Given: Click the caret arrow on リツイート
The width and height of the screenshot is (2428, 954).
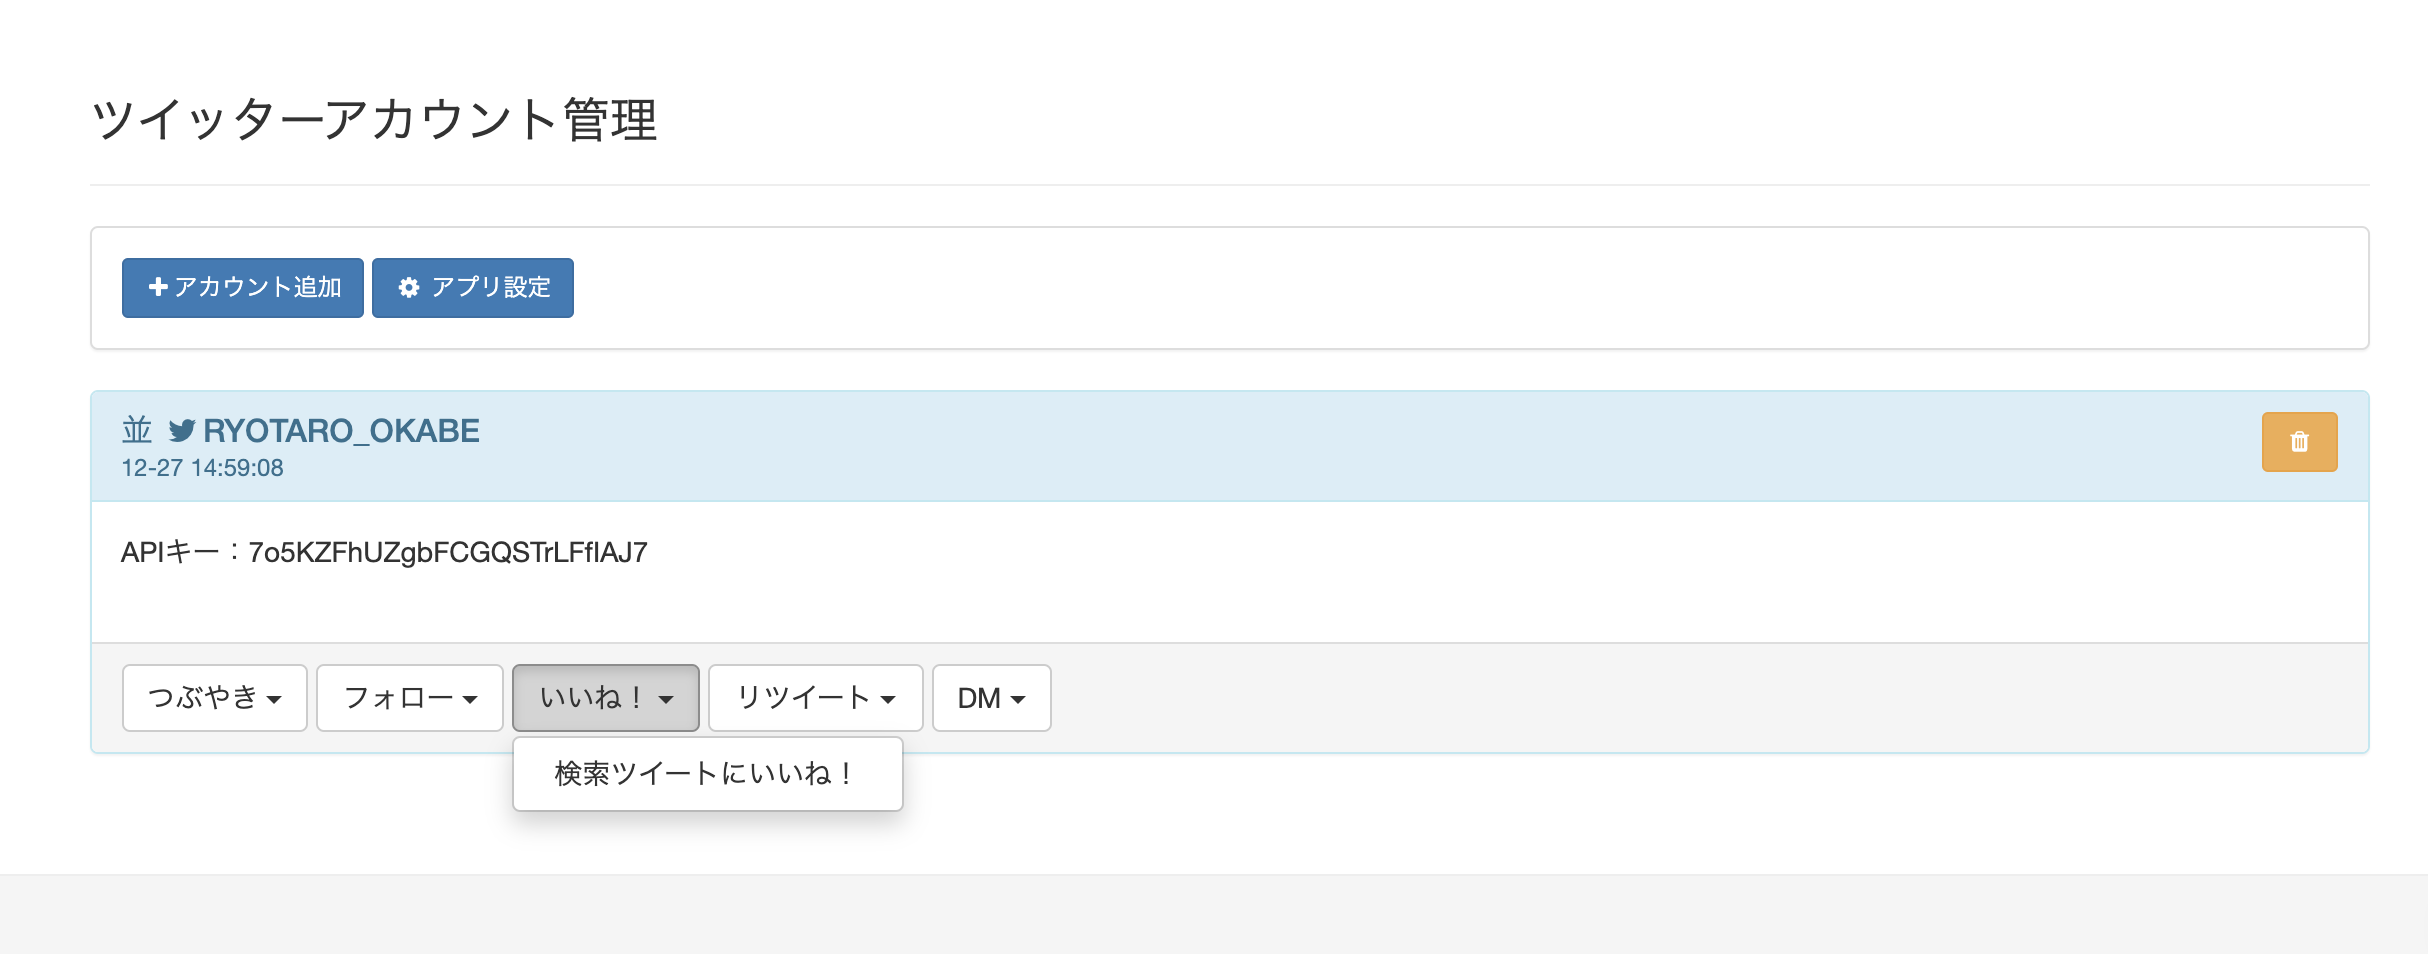Looking at the screenshot, I should coord(888,699).
